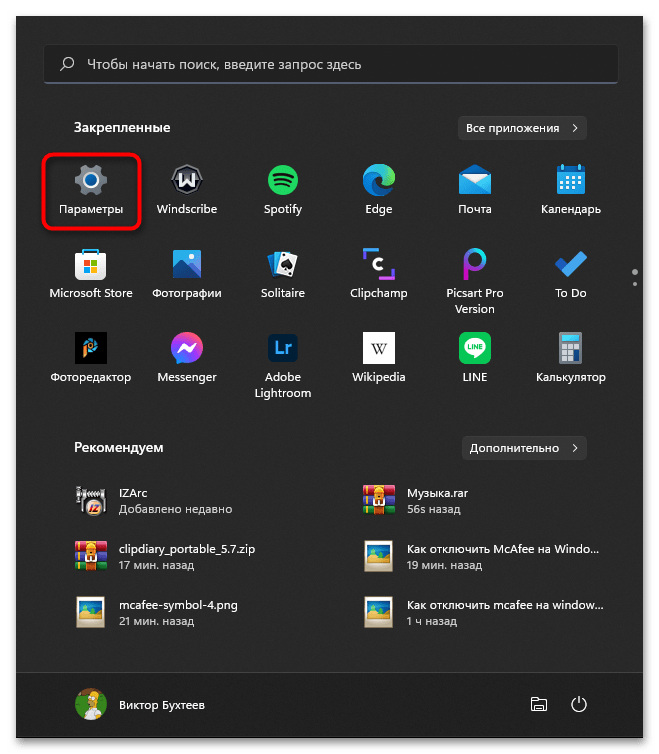
Task: Open the Фотографии photos app
Action: coord(187,275)
